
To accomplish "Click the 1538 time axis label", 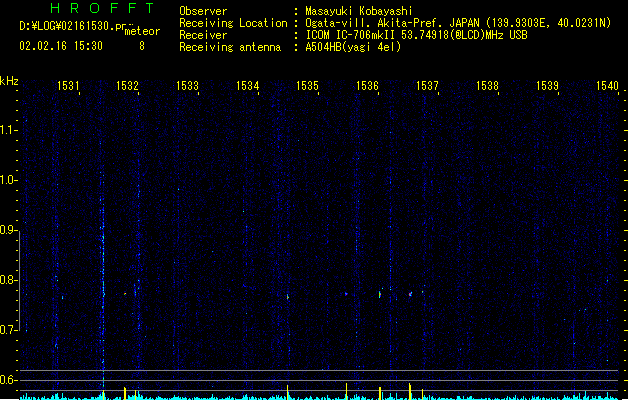I will (x=487, y=85).
